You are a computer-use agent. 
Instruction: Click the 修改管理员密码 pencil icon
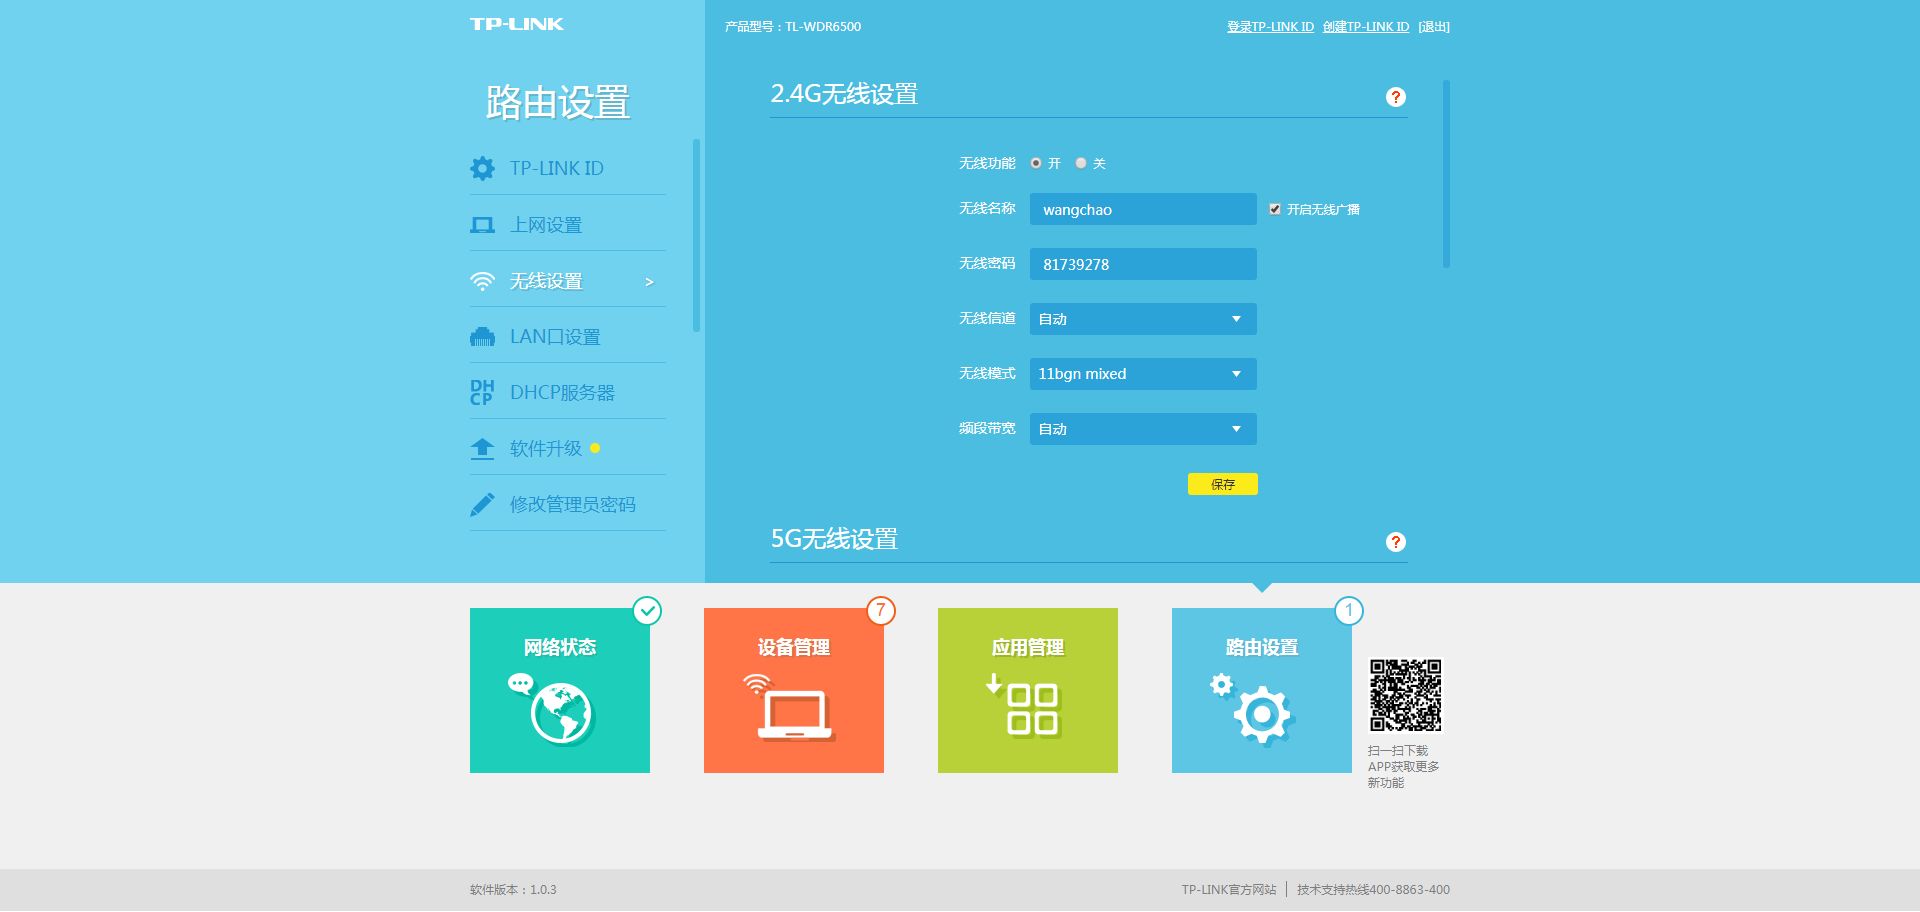pyautogui.click(x=482, y=505)
